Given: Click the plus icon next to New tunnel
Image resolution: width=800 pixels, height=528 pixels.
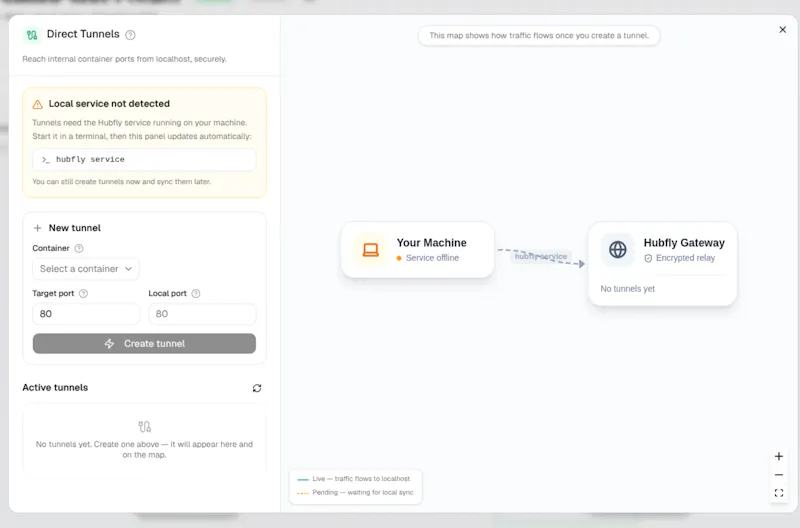Looking at the screenshot, I should [37, 228].
